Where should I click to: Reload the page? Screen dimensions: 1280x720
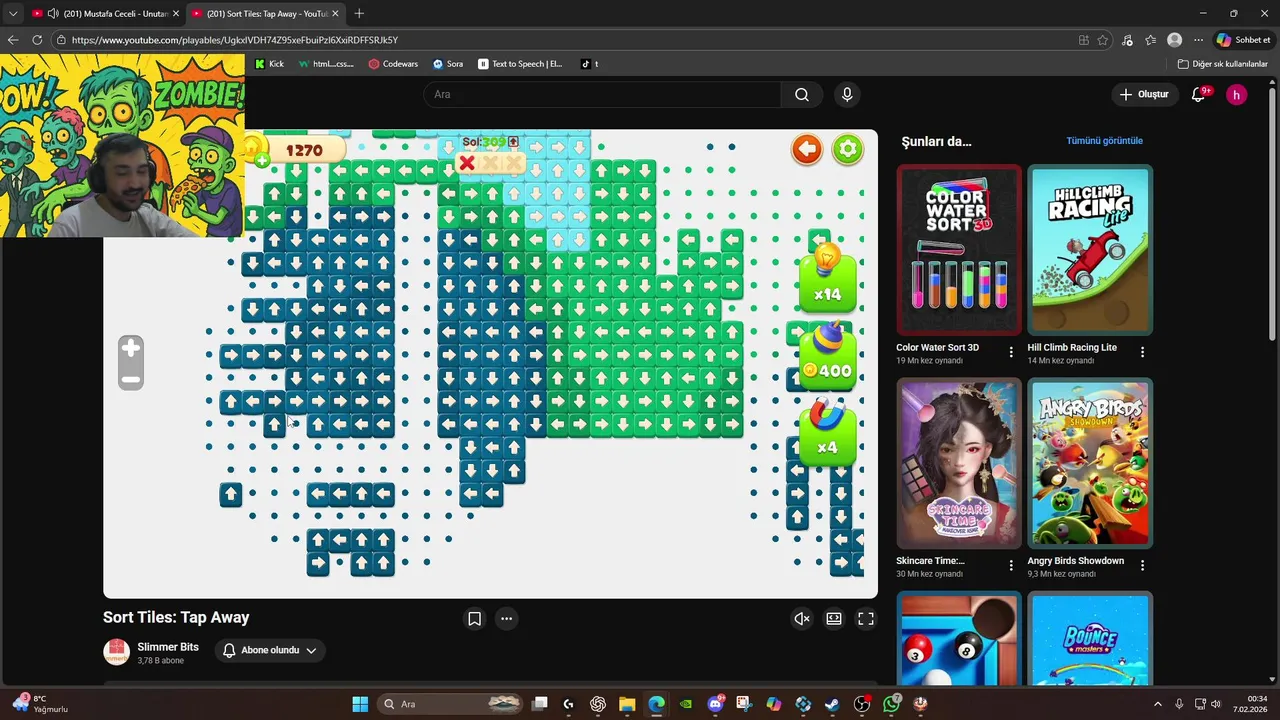coord(37,40)
